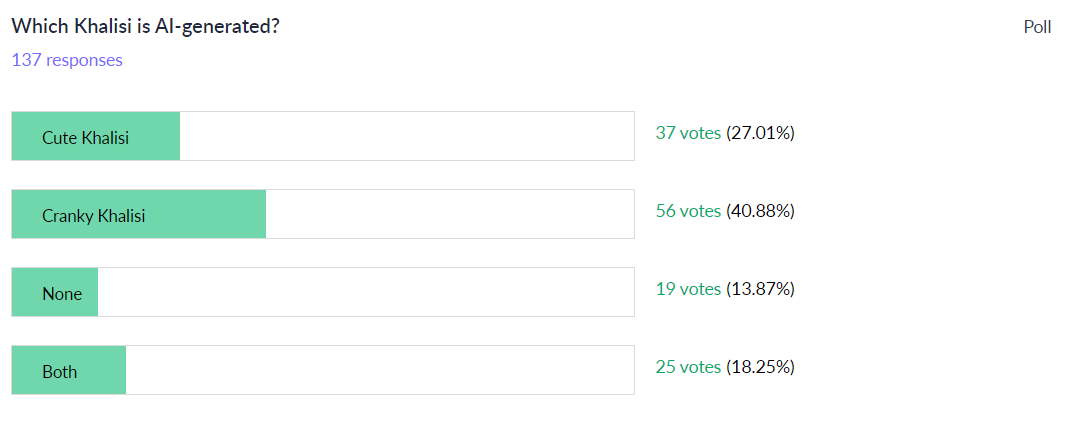Click empty white area of Cranky Khalisi bar
The image size is (1065, 423).
click(450, 214)
